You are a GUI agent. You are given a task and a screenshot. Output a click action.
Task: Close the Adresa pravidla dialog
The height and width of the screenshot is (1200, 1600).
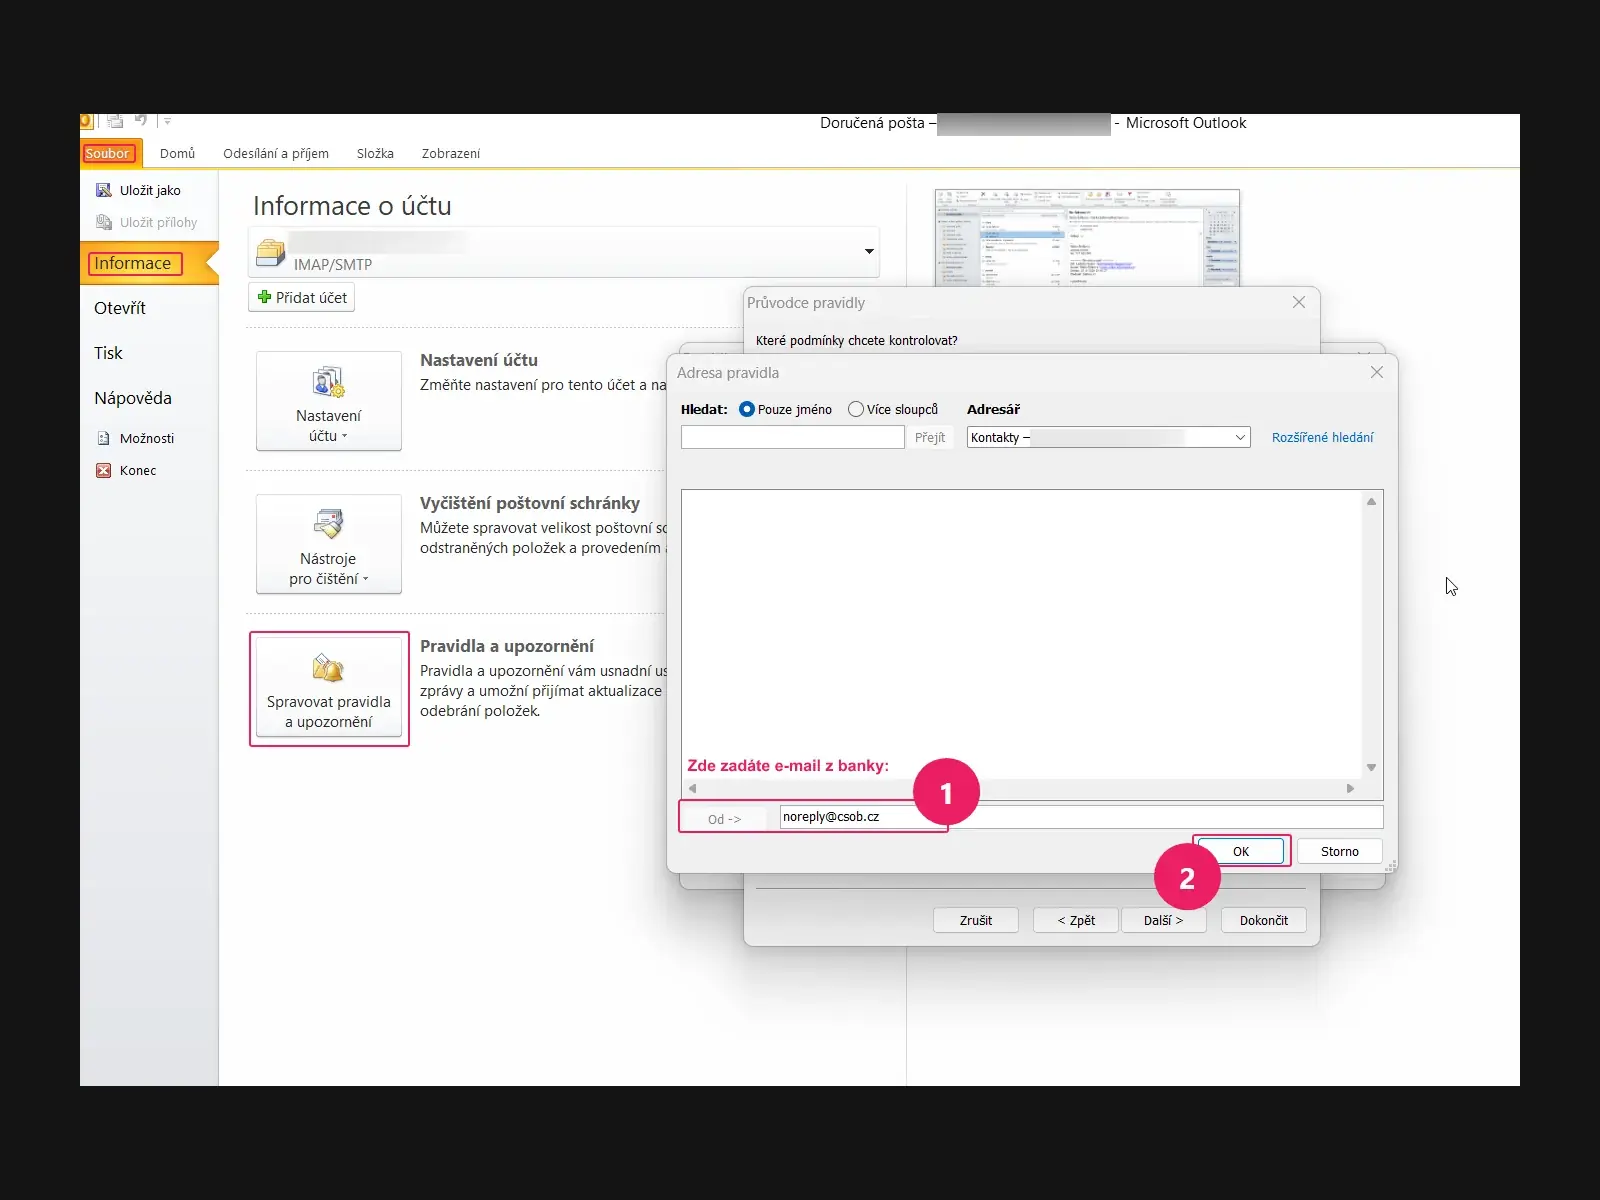tap(1377, 372)
